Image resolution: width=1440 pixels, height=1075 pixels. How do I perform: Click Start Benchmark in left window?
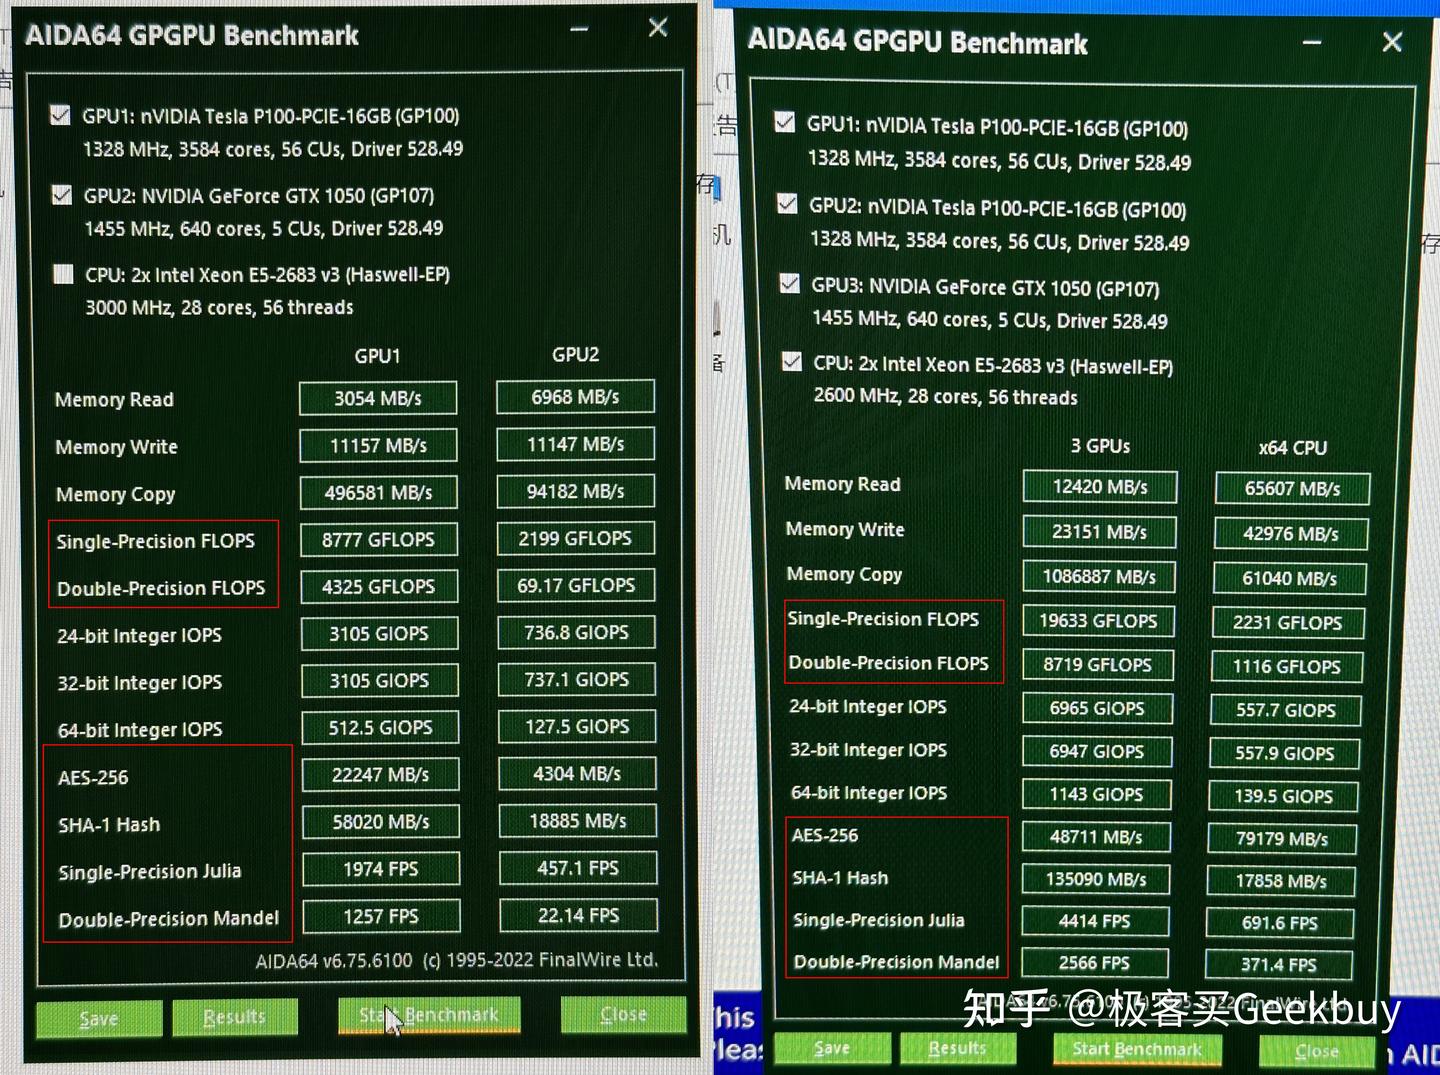[x=429, y=1015]
